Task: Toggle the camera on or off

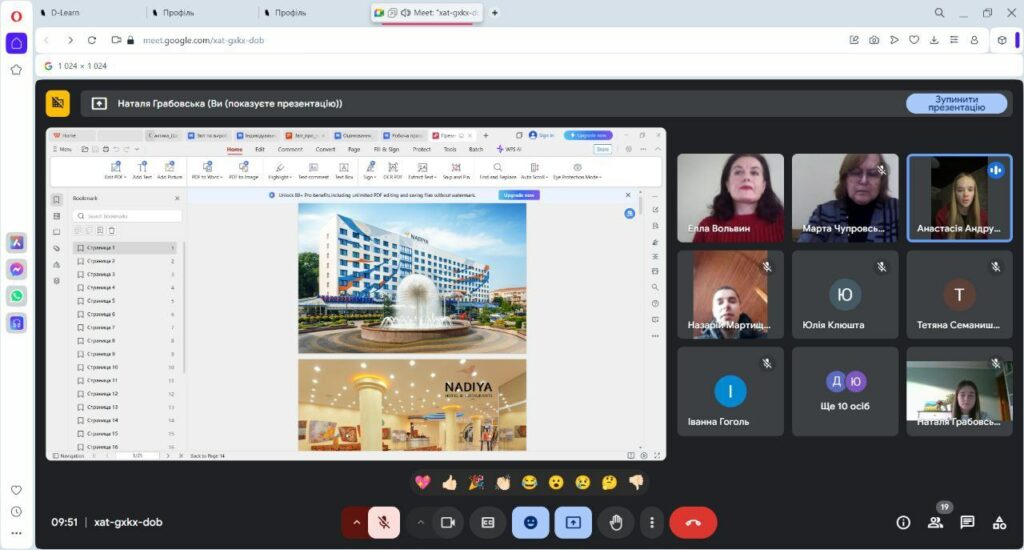Action: [x=448, y=522]
